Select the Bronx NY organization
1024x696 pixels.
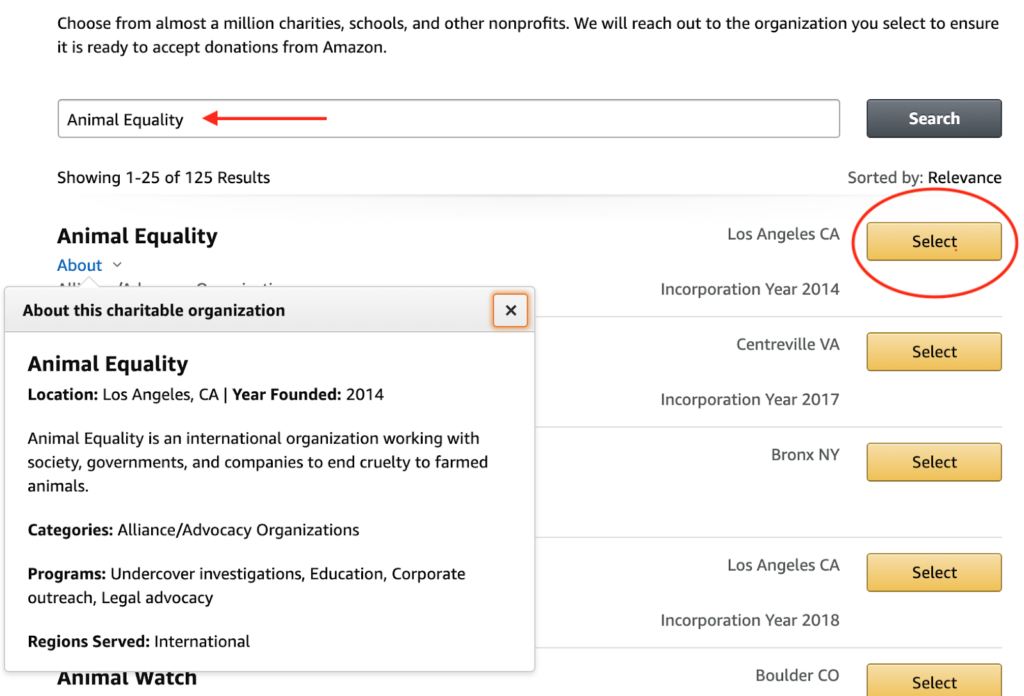coord(934,462)
